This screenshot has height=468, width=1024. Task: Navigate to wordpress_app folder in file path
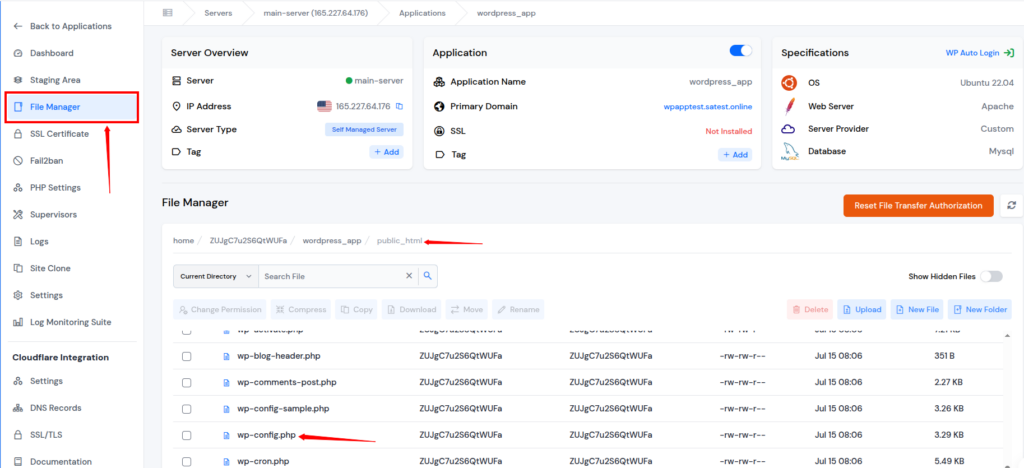(332, 241)
